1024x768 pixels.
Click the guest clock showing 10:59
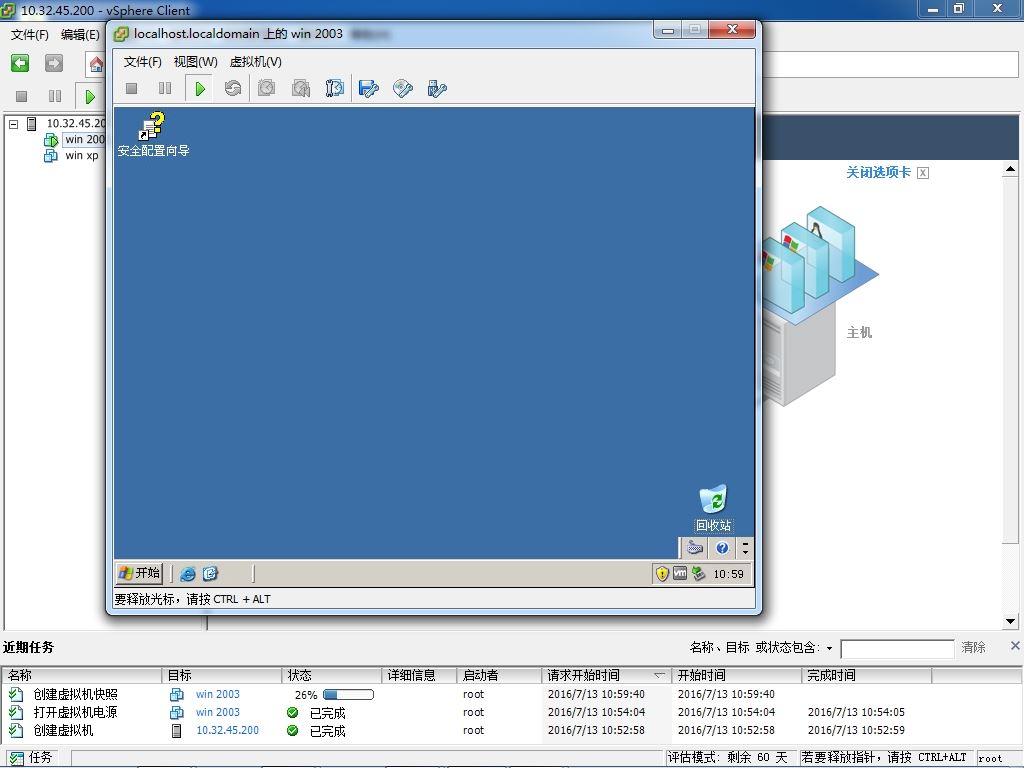[x=728, y=574]
